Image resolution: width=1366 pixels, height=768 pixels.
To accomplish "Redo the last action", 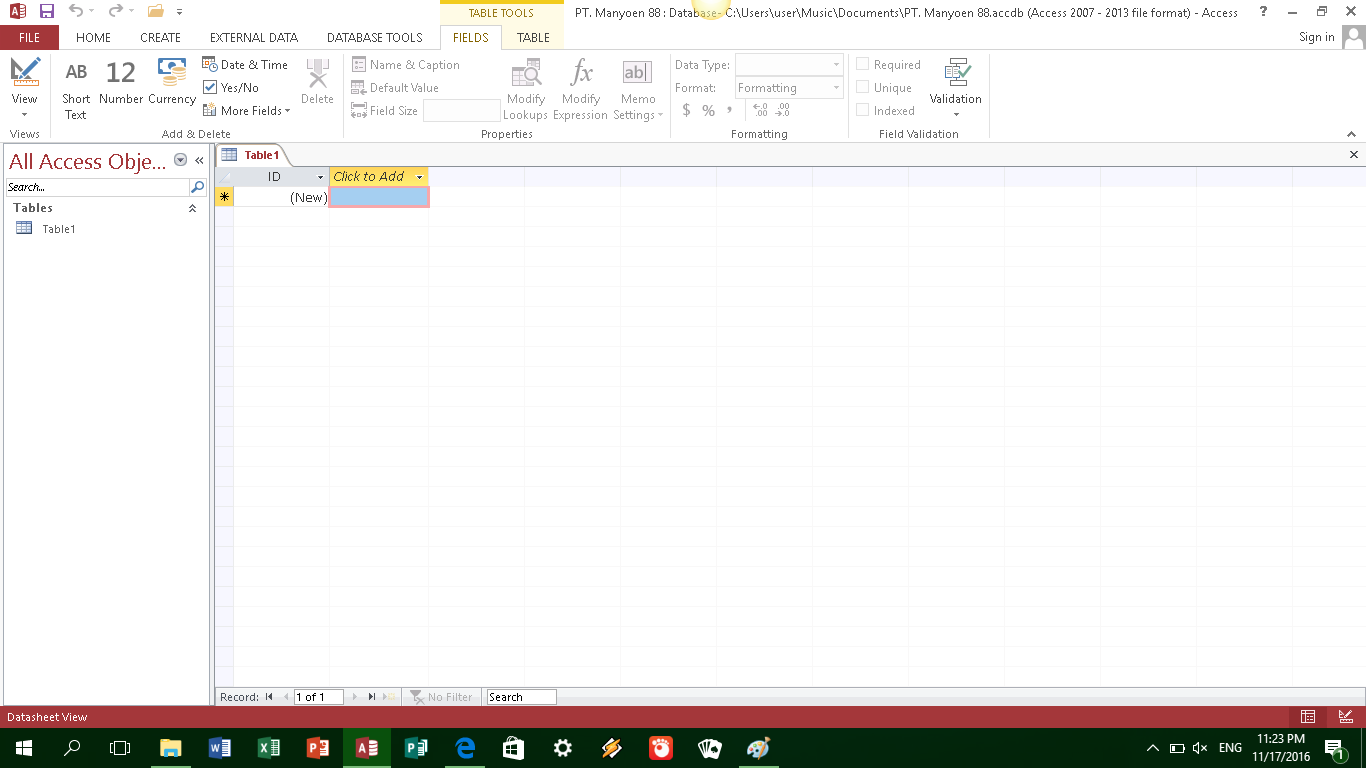I will point(115,12).
